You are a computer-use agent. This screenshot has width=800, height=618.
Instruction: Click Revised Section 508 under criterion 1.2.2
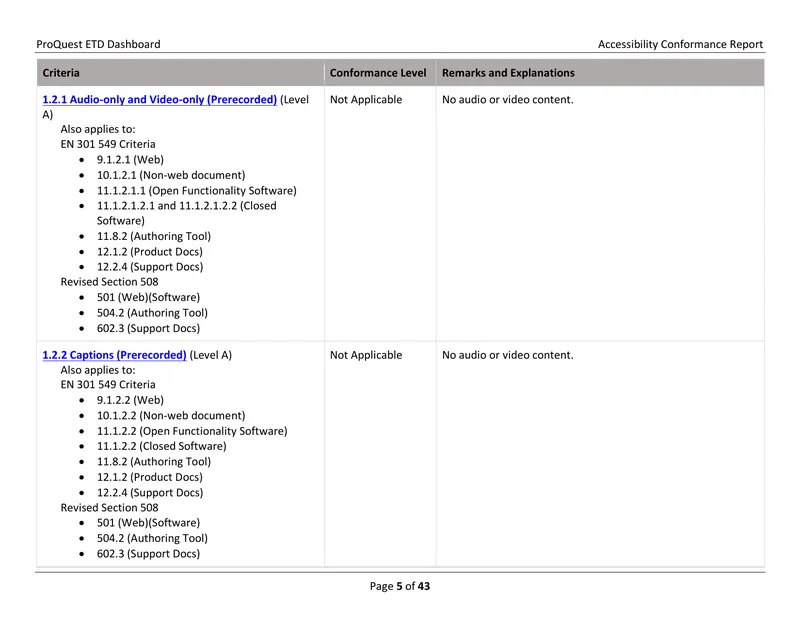[109, 508]
